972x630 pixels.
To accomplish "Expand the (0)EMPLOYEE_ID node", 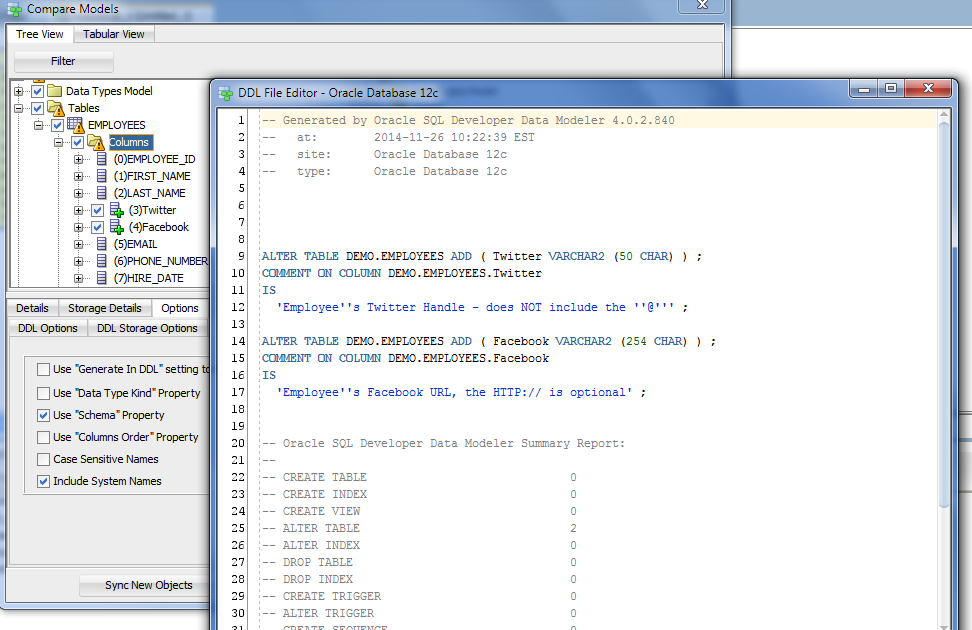I will (78, 159).
